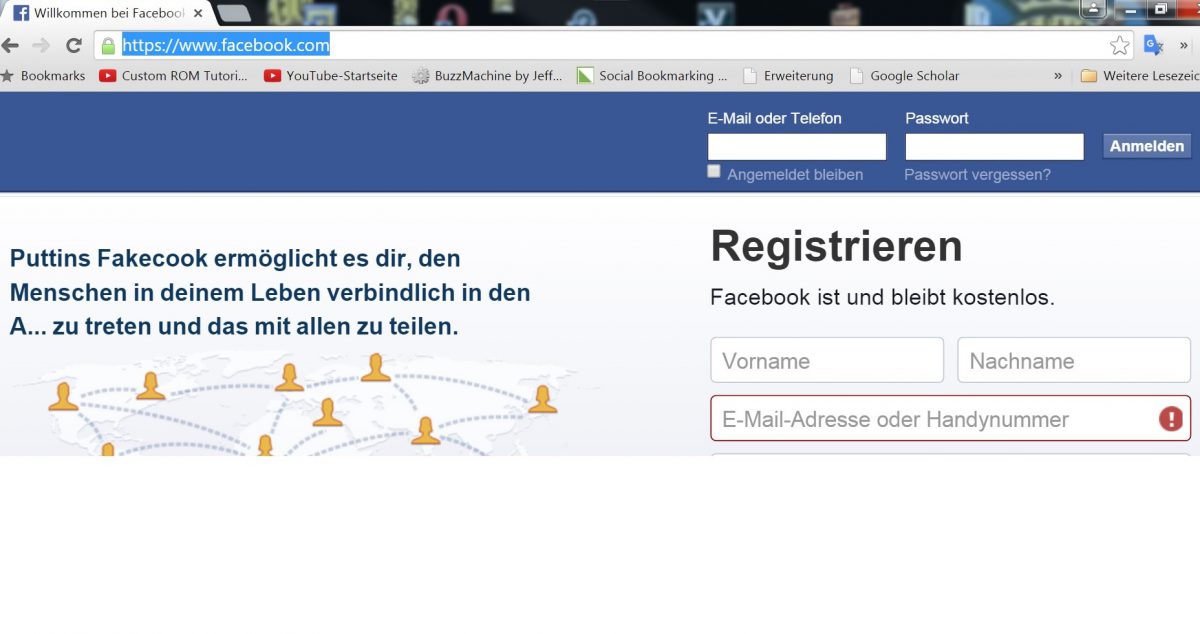The width and height of the screenshot is (1200, 634).
Task: Click the red error icon in email field
Action: pos(1170,419)
